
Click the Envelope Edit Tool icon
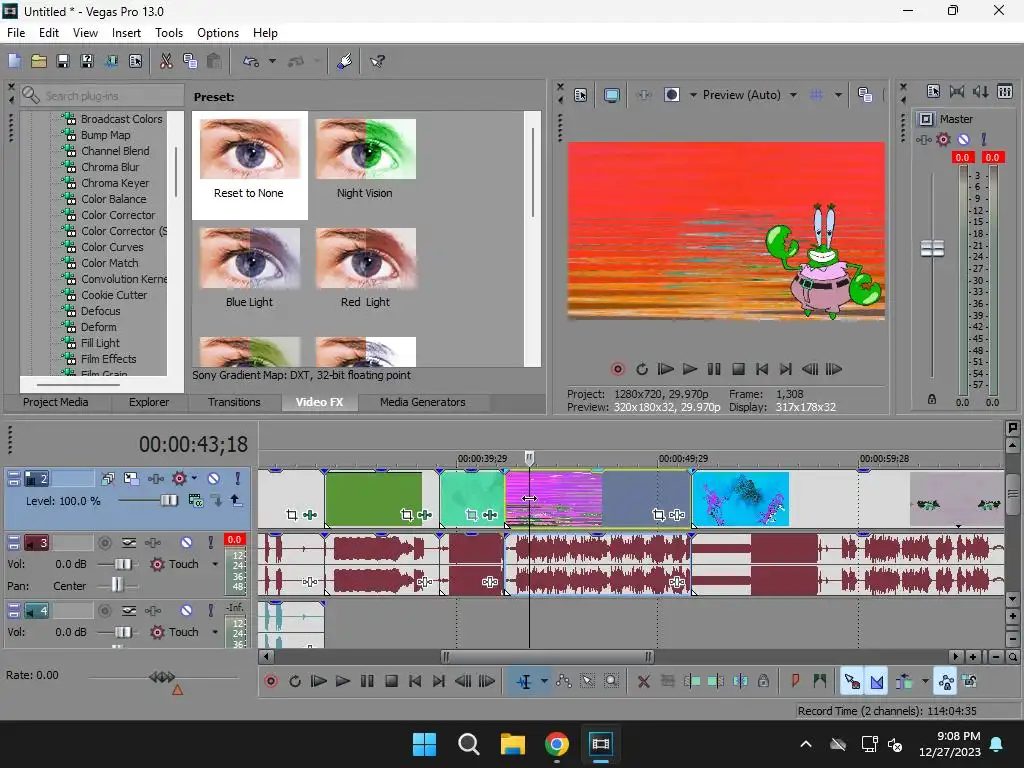[564, 682]
